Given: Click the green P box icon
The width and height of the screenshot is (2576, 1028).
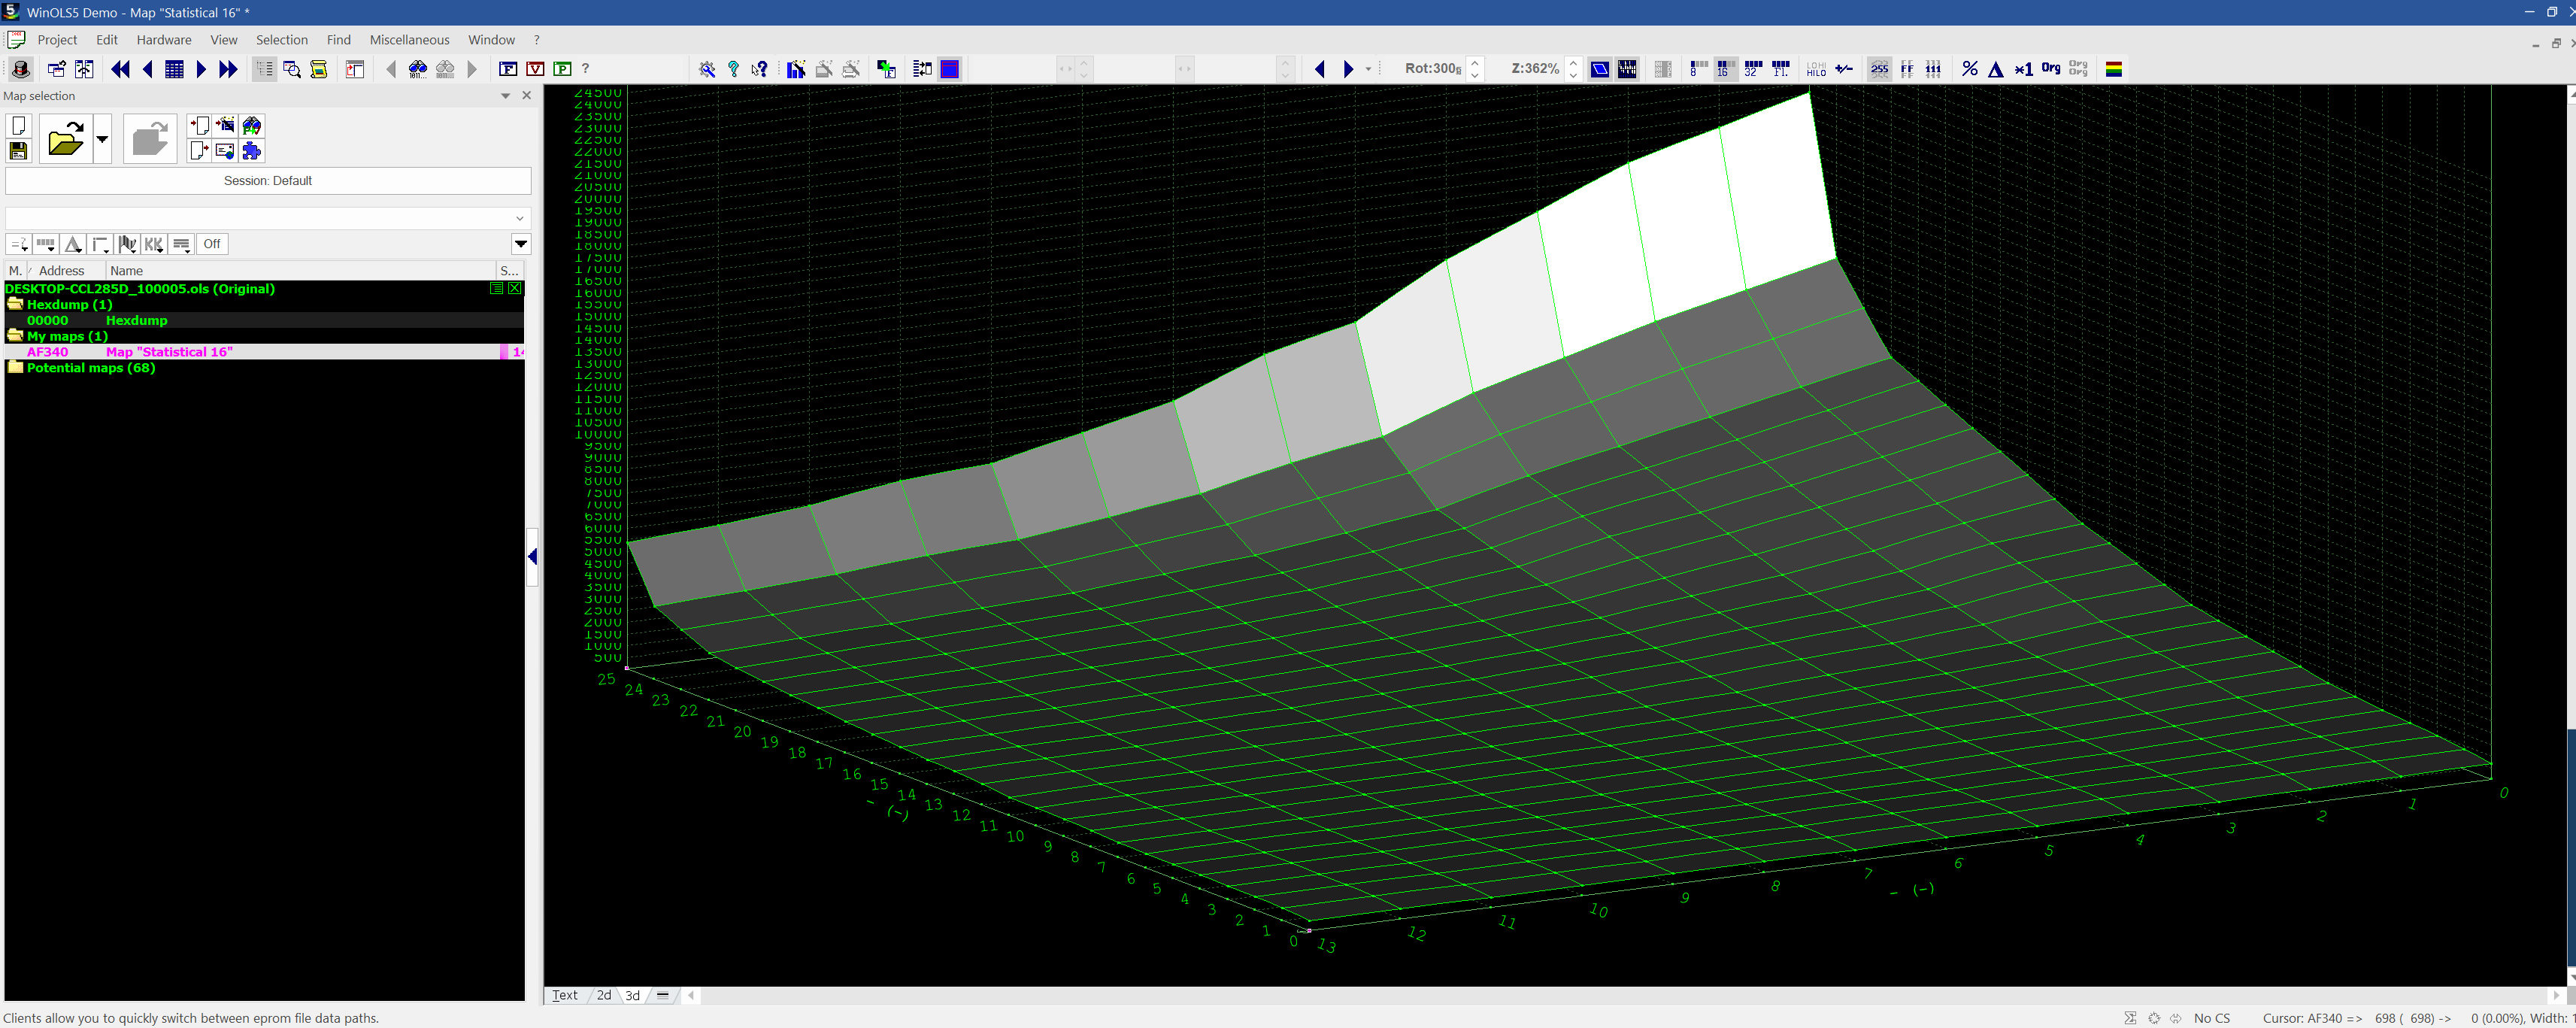Looking at the screenshot, I should click(x=562, y=69).
